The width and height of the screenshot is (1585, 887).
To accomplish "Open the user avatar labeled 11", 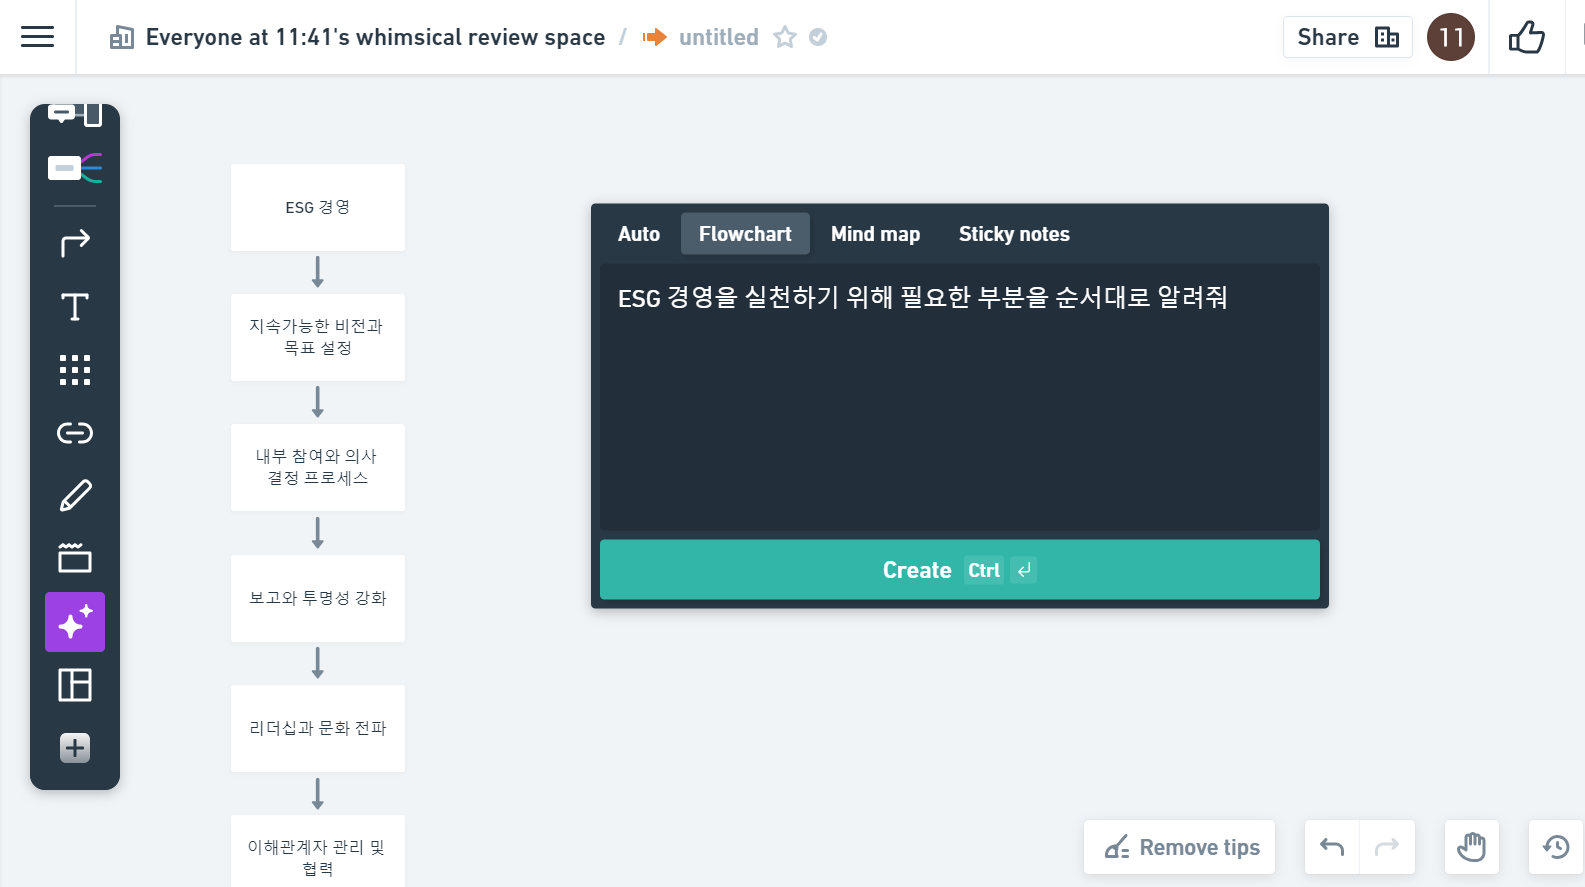I will [1450, 37].
